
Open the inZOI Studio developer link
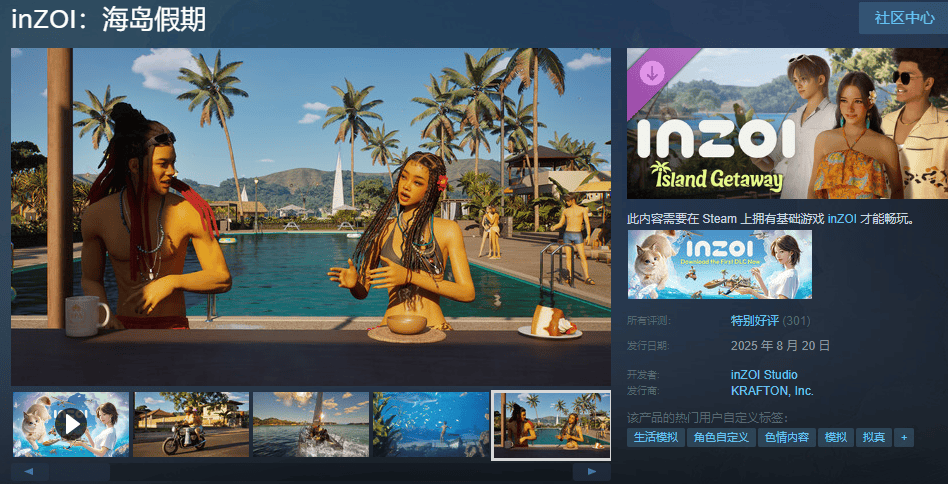pyautogui.click(x=764, y=375)
